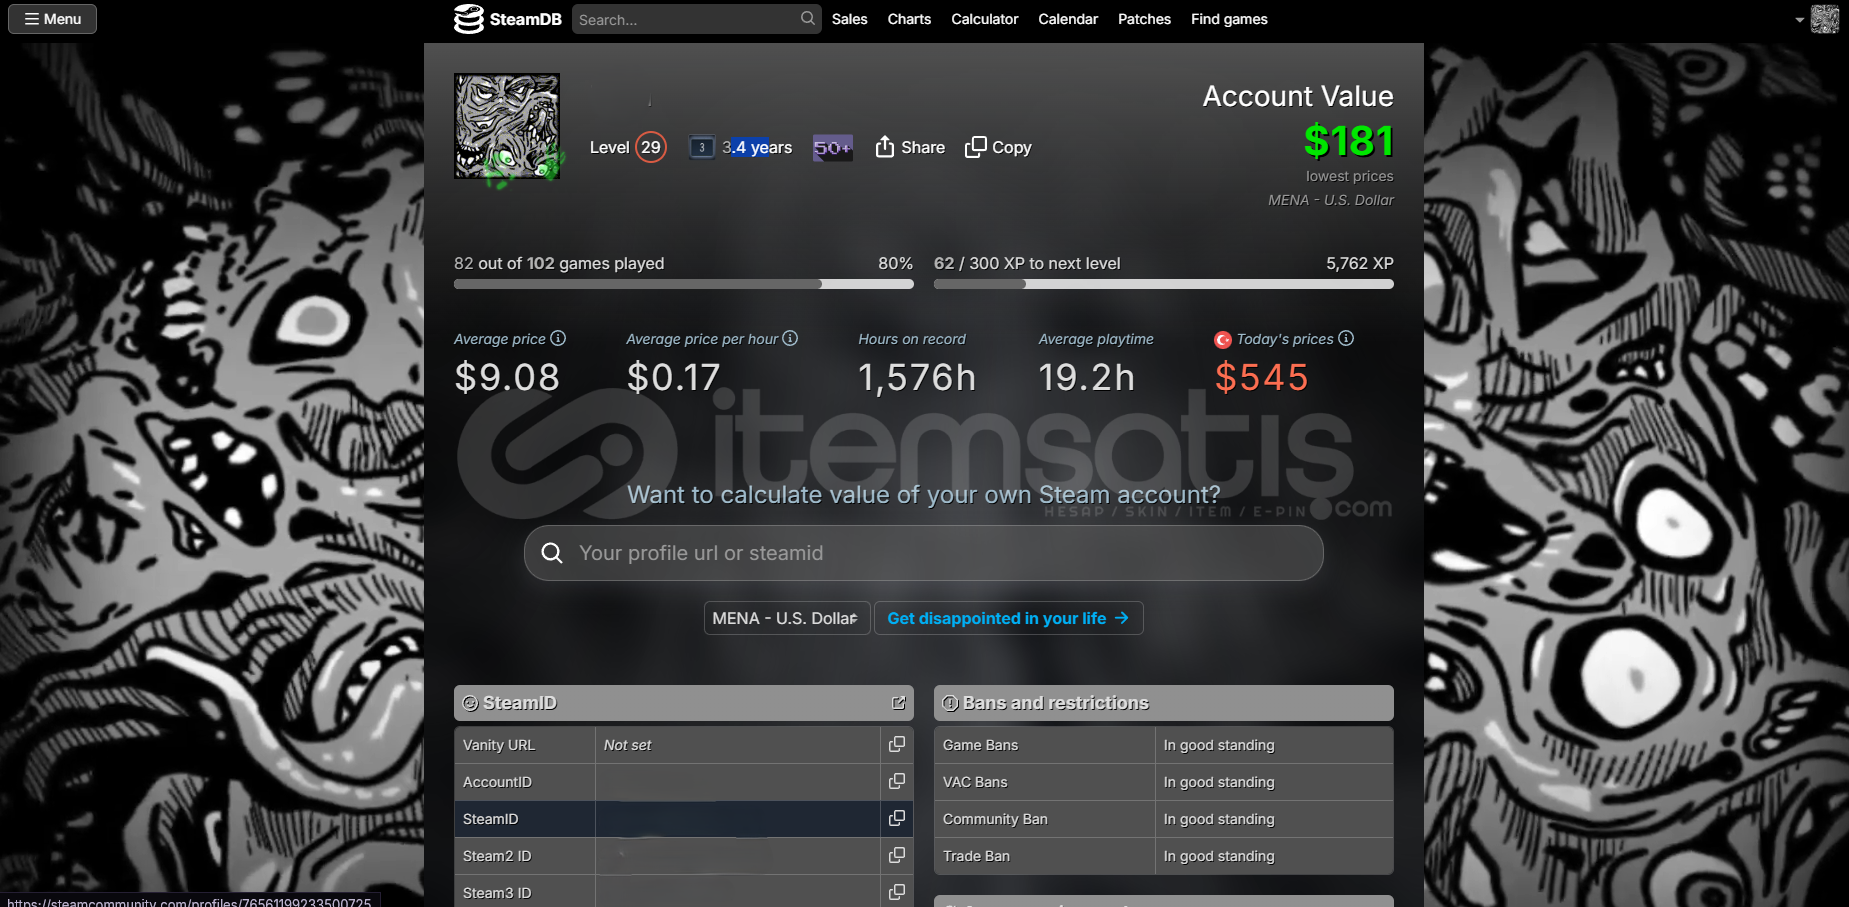Select the Community Ban row label

point(995,819)
